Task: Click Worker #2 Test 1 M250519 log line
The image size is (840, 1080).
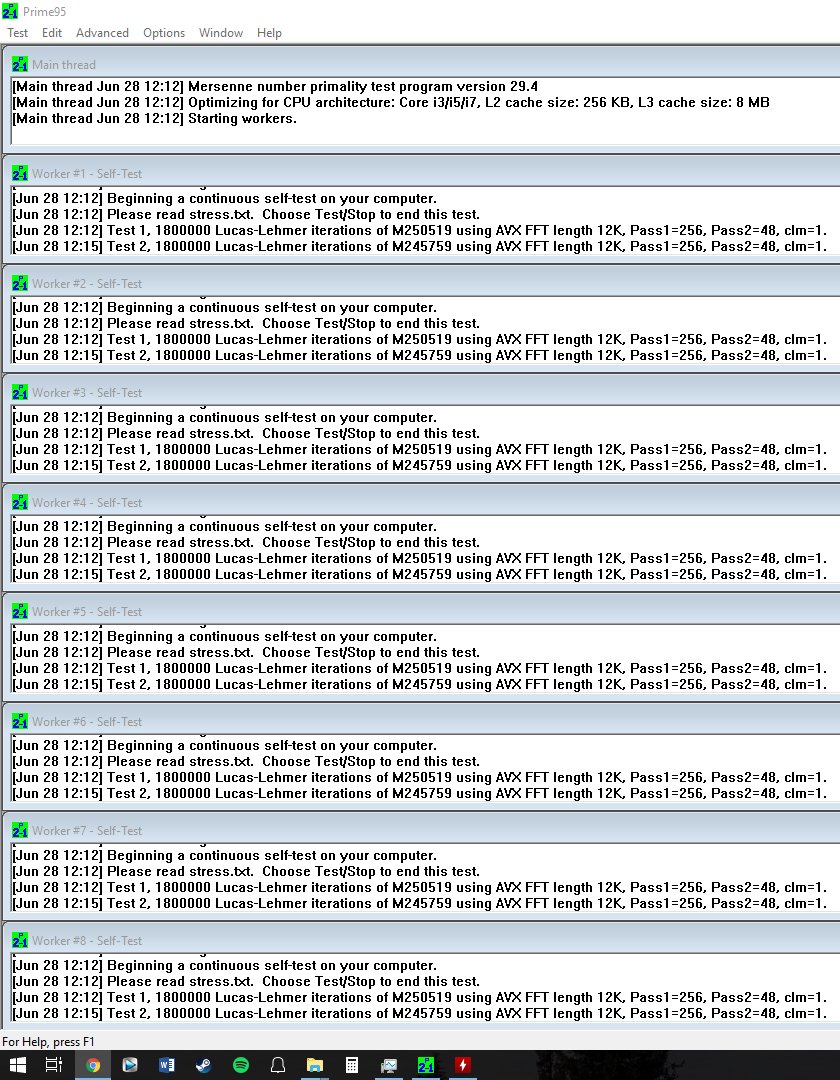Action: click(x=419, y=340)
